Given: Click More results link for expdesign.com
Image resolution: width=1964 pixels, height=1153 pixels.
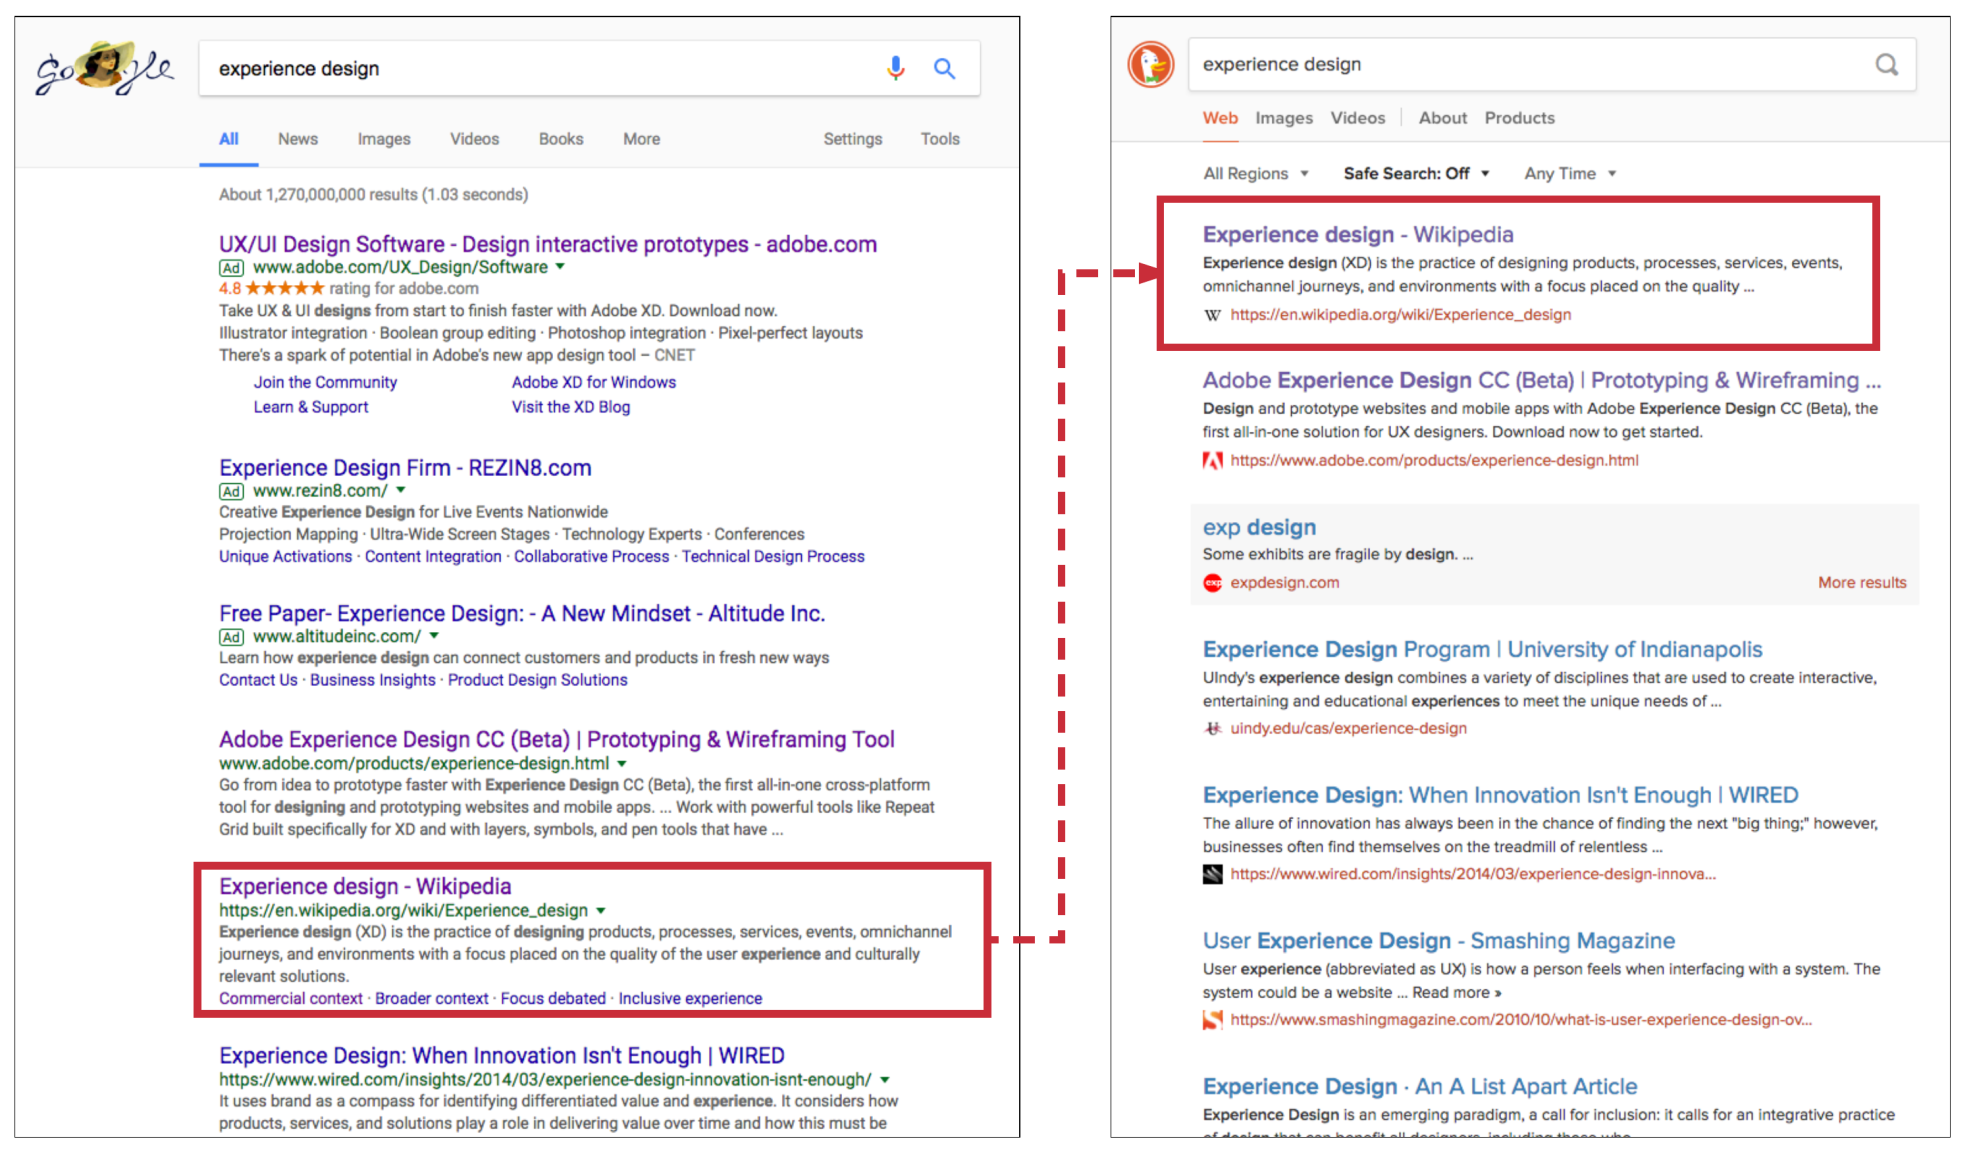Looking at the screenshot, I should (1861, 583).
